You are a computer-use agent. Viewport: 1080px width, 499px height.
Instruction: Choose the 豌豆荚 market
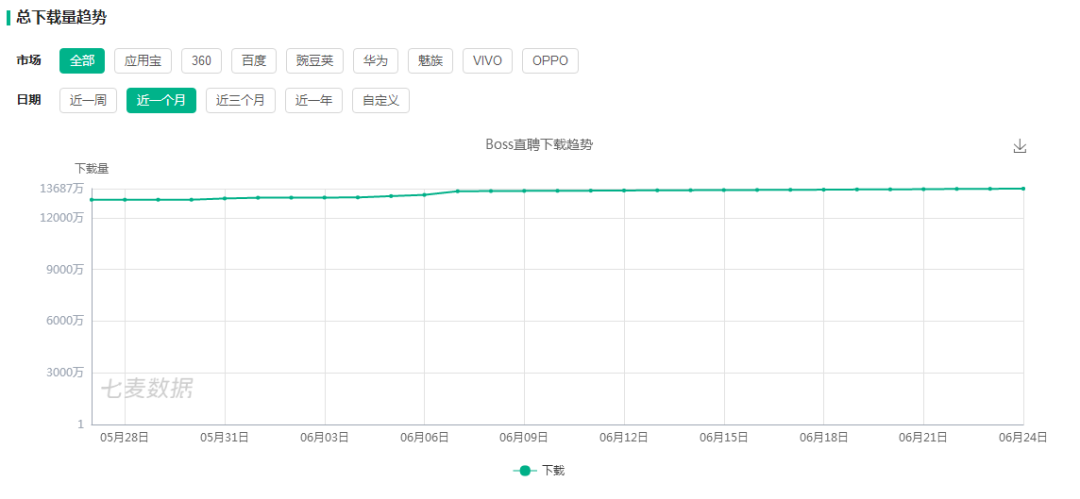(315, 61)
